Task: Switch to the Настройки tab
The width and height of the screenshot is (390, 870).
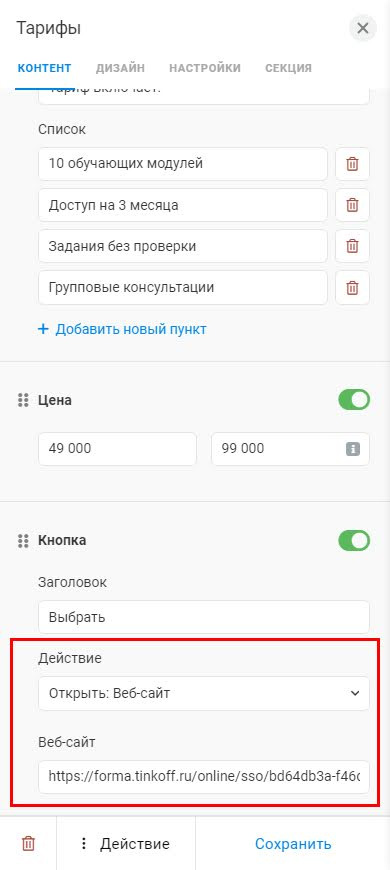Action: click(x=205, y=68)
